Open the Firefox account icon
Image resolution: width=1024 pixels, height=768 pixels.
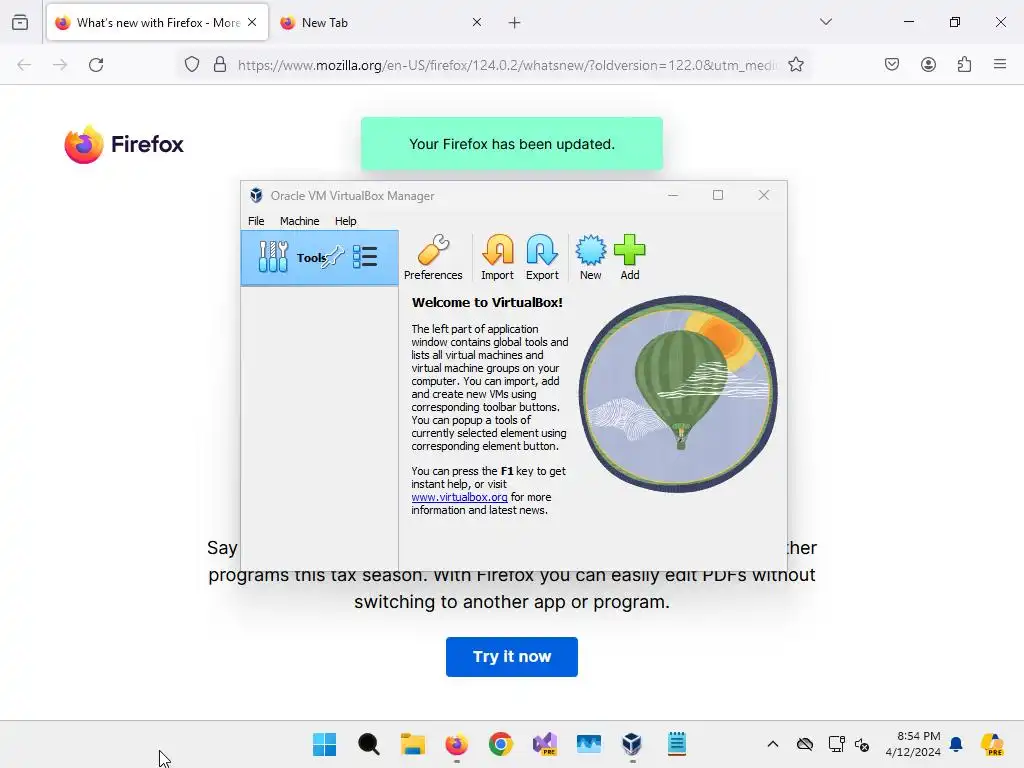[x=928, y=65]
